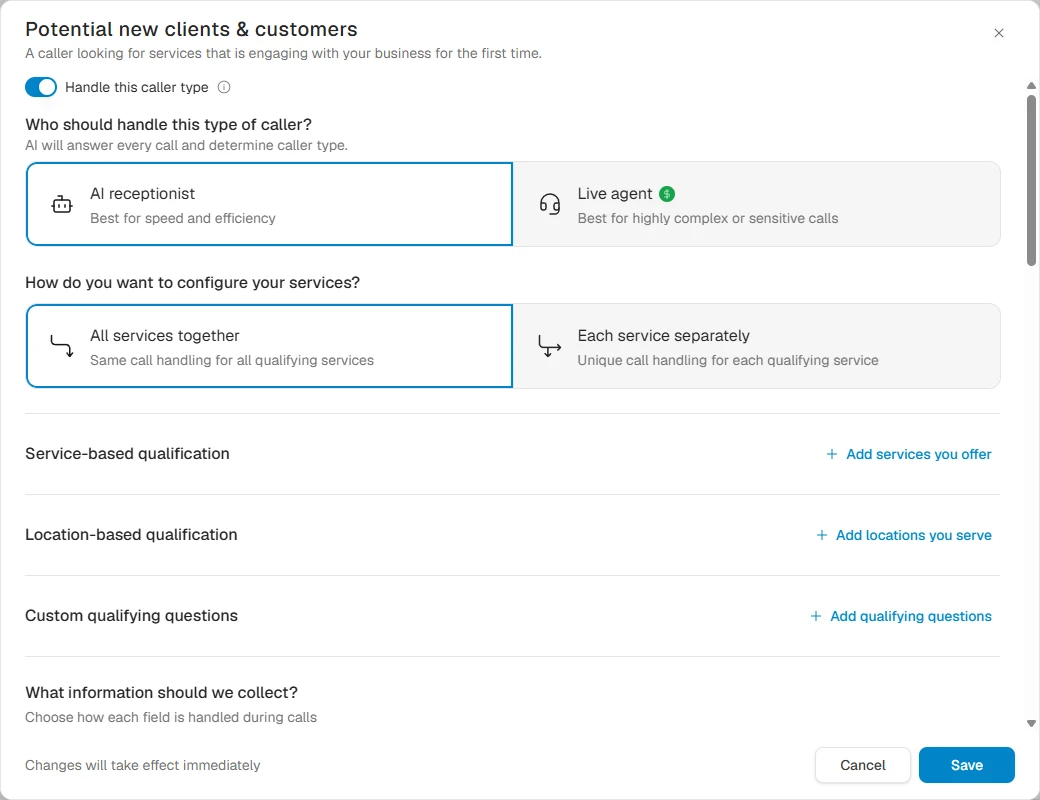
Task: Click the scrollbar up arrow
Action: (1031, 86)
